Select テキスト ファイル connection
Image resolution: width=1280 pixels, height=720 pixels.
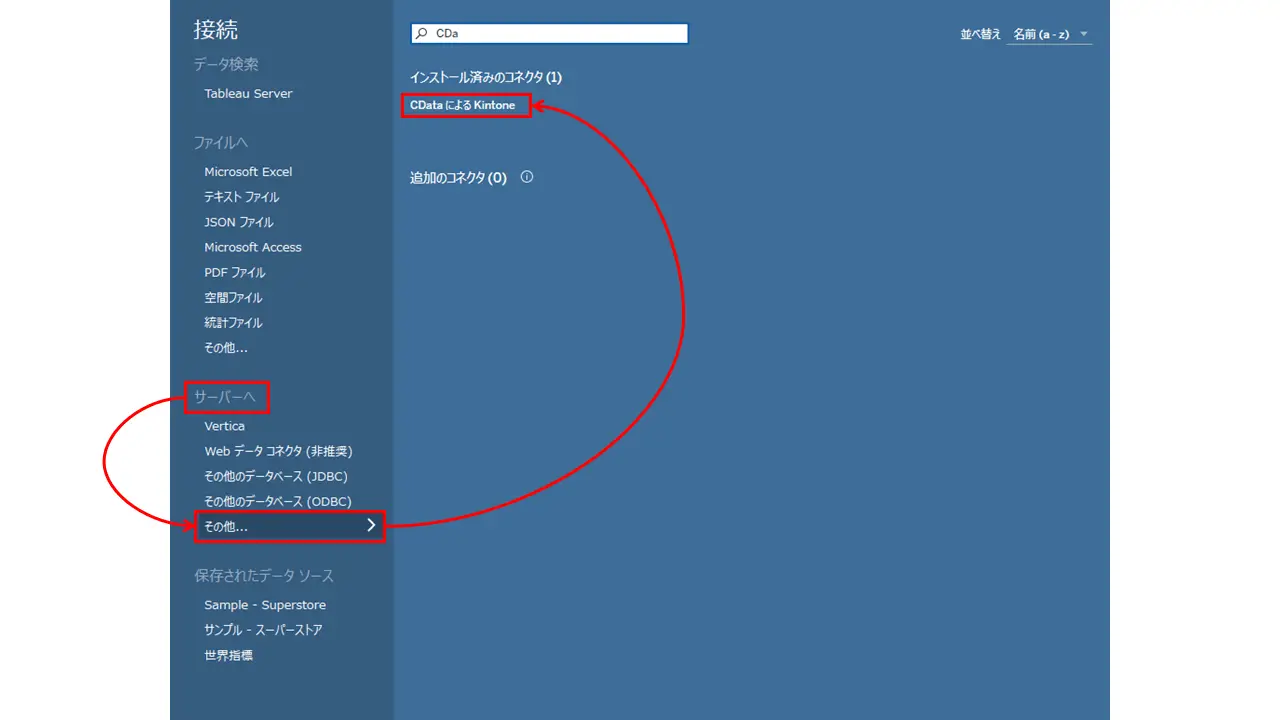242,197
